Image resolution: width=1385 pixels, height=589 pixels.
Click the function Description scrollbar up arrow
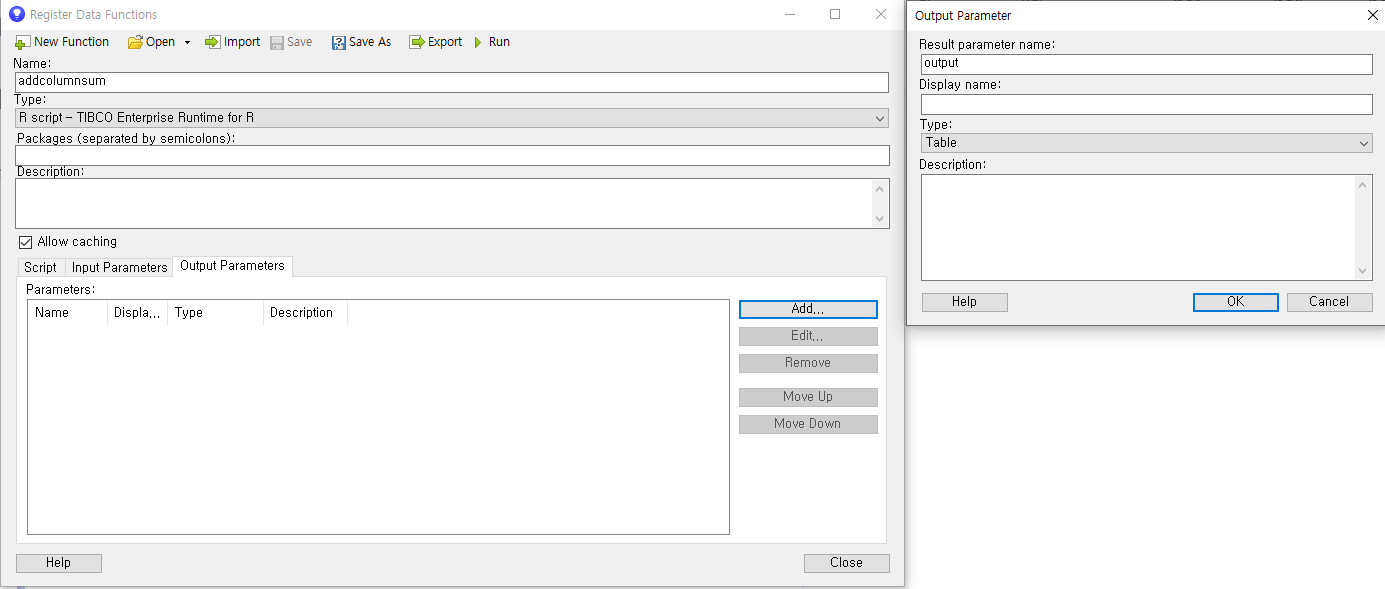pos(880,188)
